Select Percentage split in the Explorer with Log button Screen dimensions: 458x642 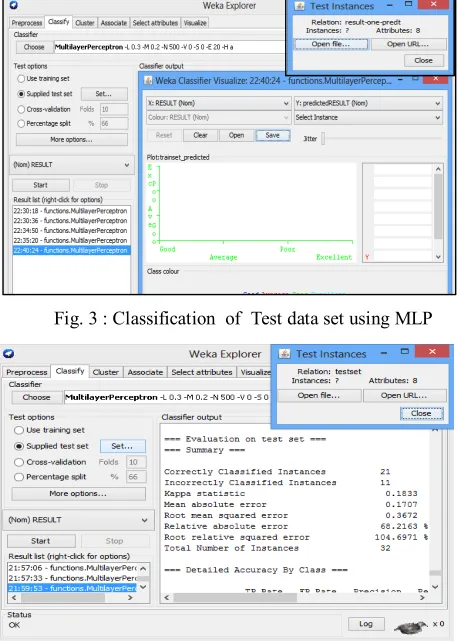[19, 477]
